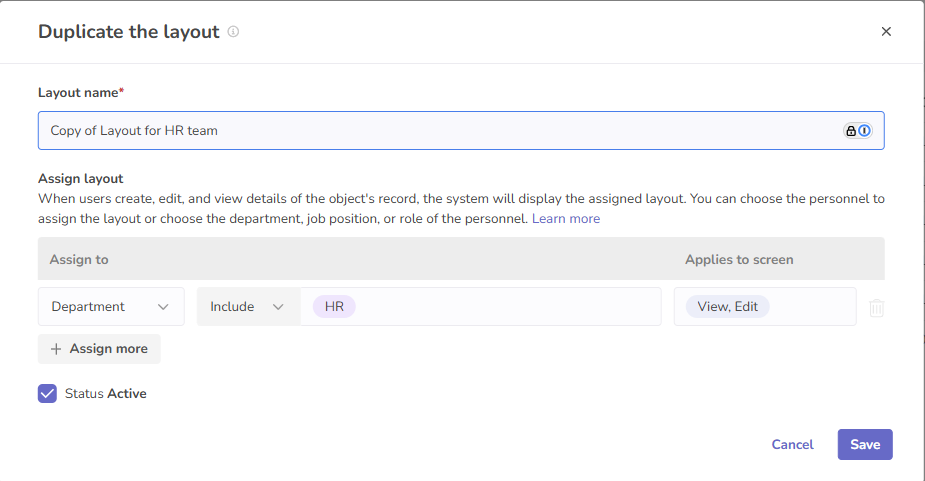Click the Layout name label

(81, 93)
